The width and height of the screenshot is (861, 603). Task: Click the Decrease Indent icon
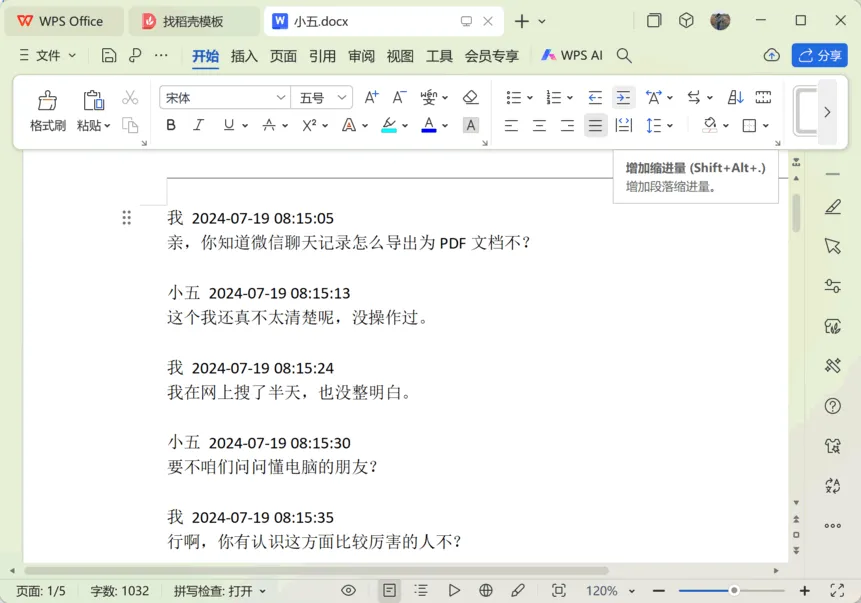[x=595, y=98]
